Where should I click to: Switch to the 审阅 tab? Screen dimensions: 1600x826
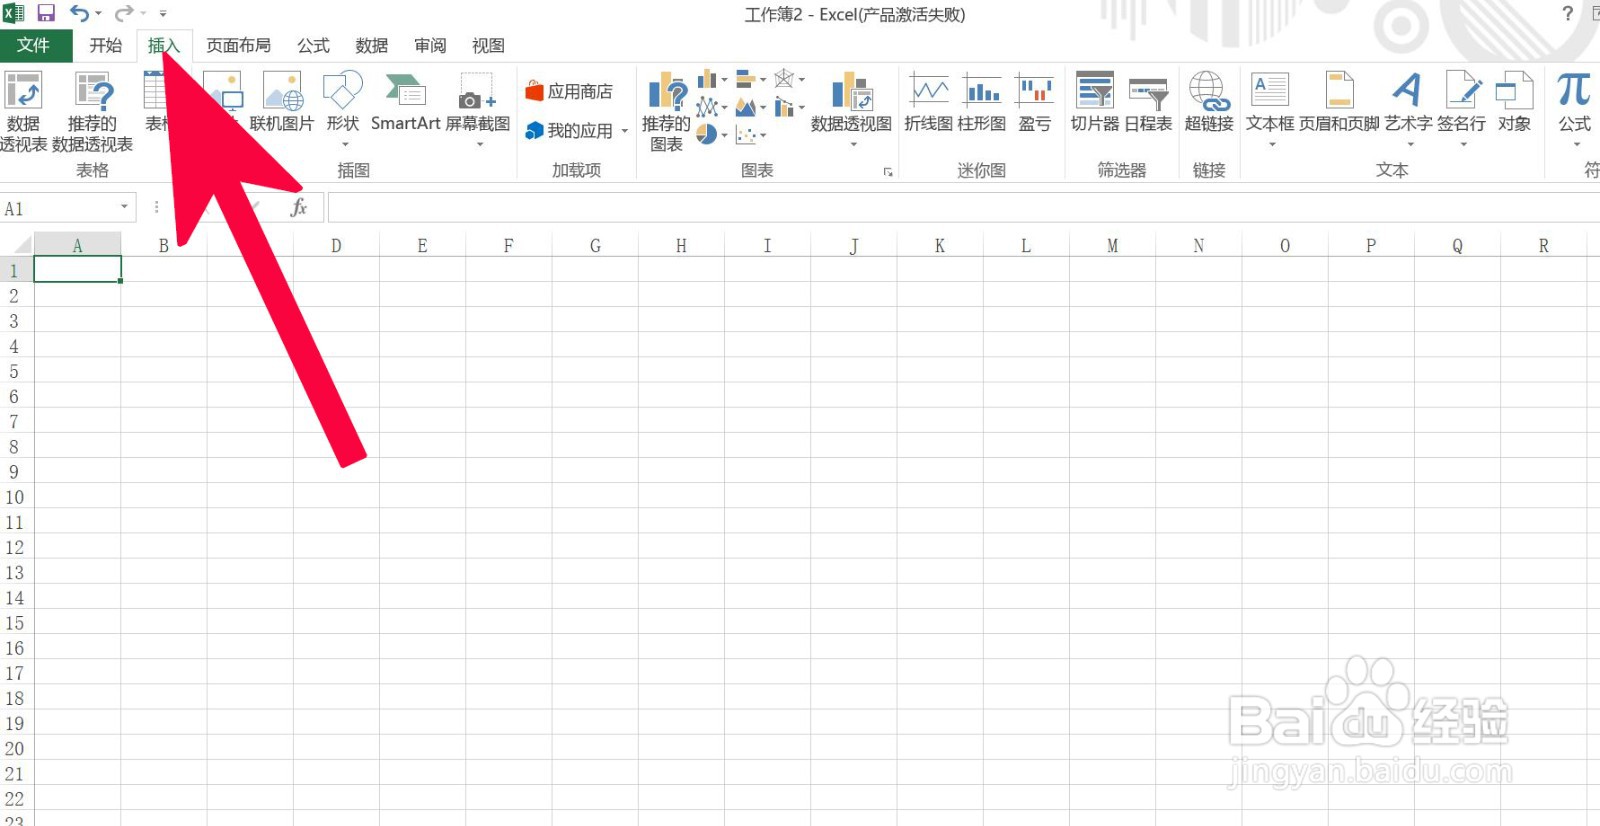[x=430, y=45]
